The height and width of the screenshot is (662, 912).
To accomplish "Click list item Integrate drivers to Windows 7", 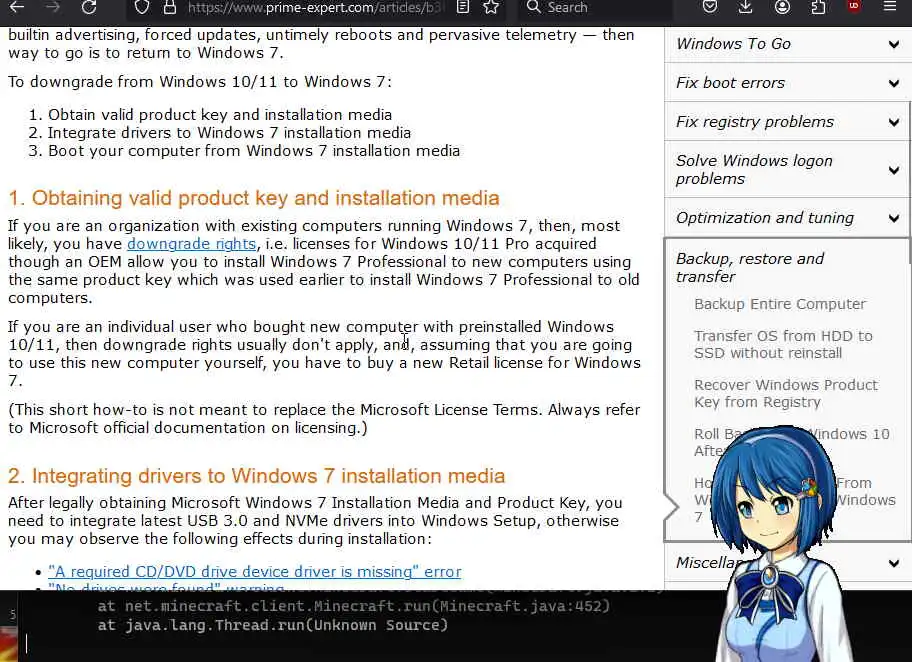I will click(229, 133).
